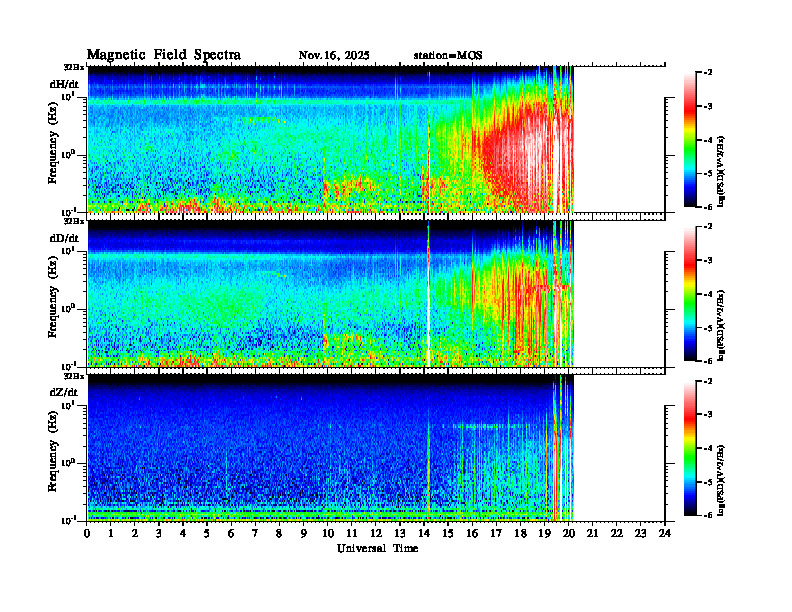Screen dimensions: 792x612
Task: Click the hour '10' tick label
Action: (x=328, y=534)
